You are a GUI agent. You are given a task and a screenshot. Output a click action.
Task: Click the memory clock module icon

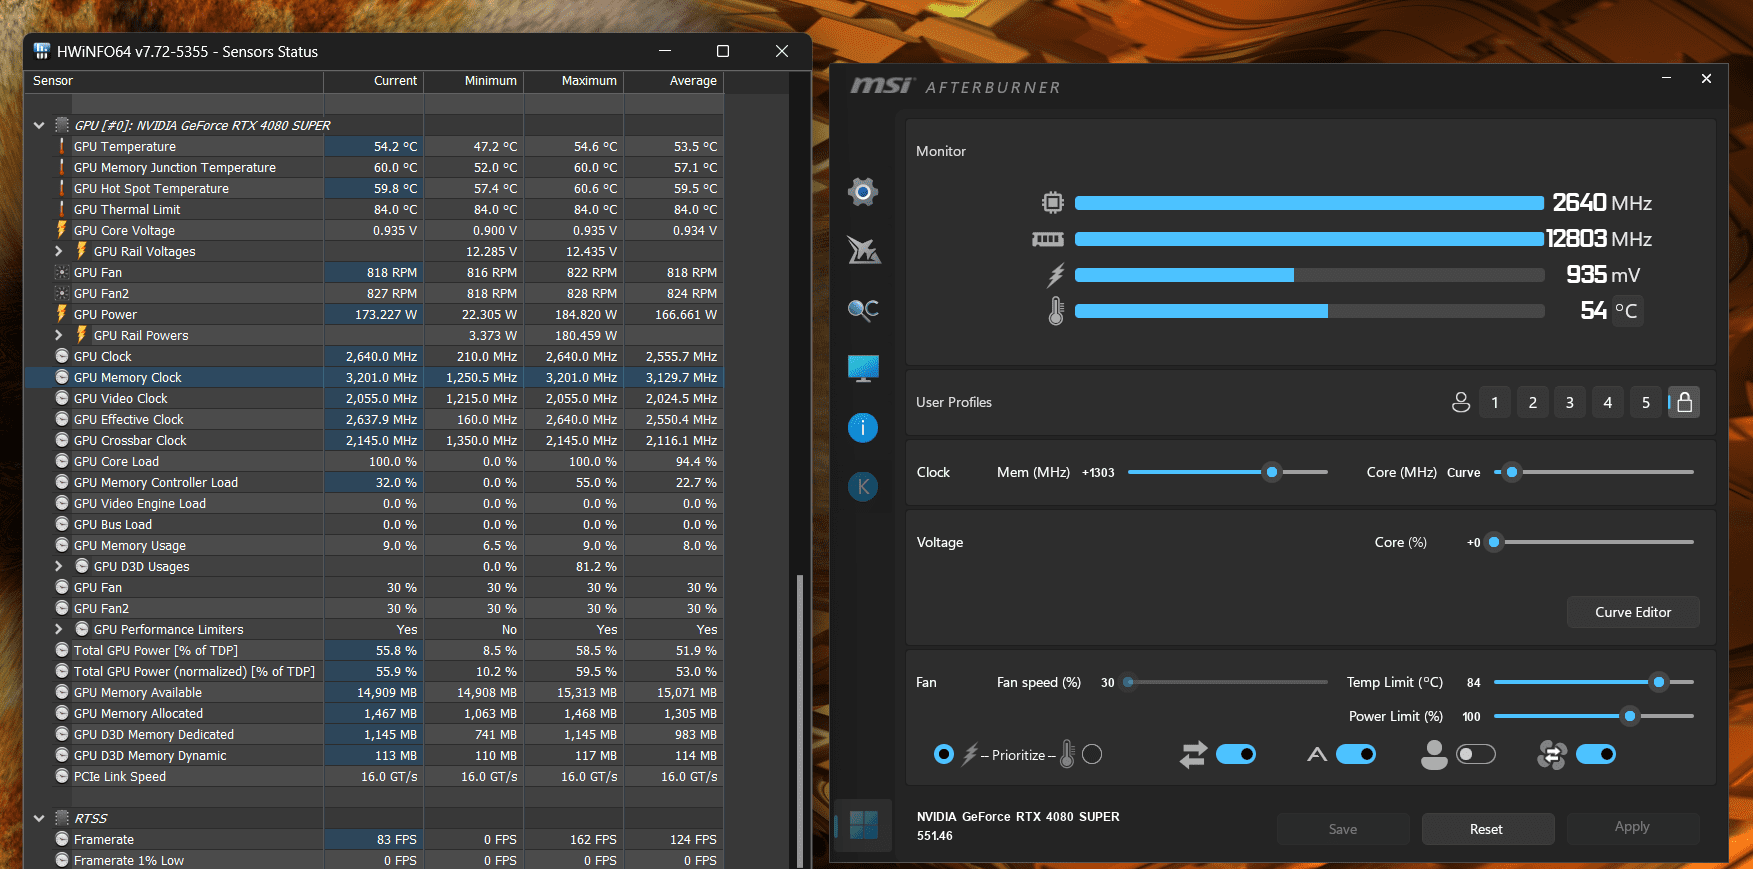tap(1047, 239)
